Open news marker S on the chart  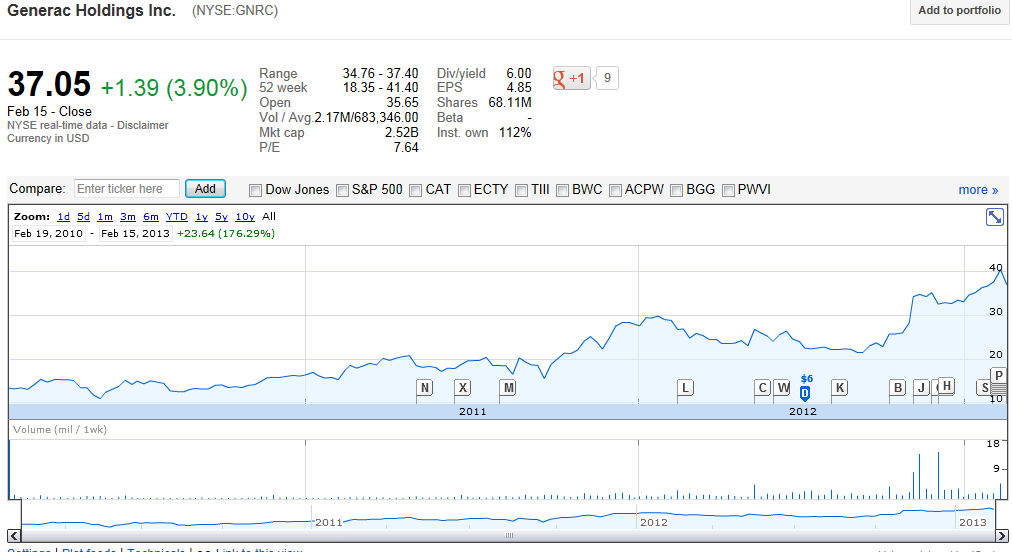pos(984,388)
